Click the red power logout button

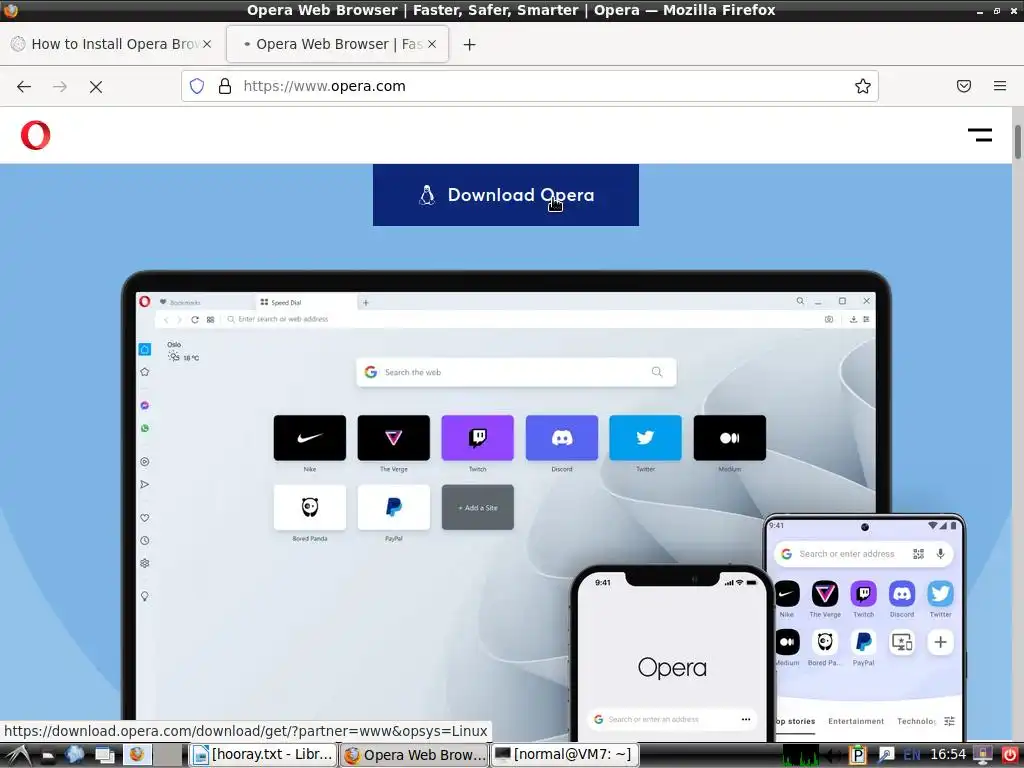pyautogui.click(x=1010, y=756)
